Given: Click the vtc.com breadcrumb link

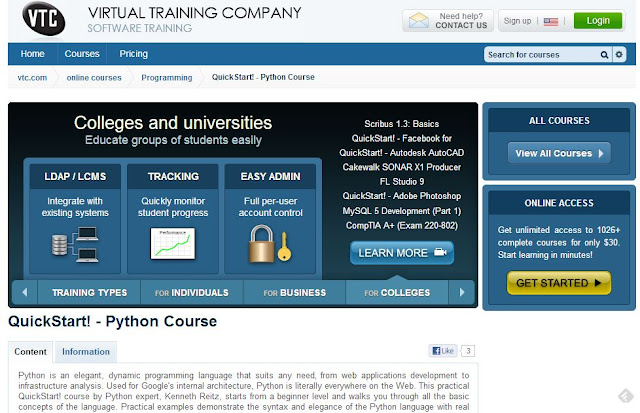Looking at the screenshot, I should click(32, 78).
